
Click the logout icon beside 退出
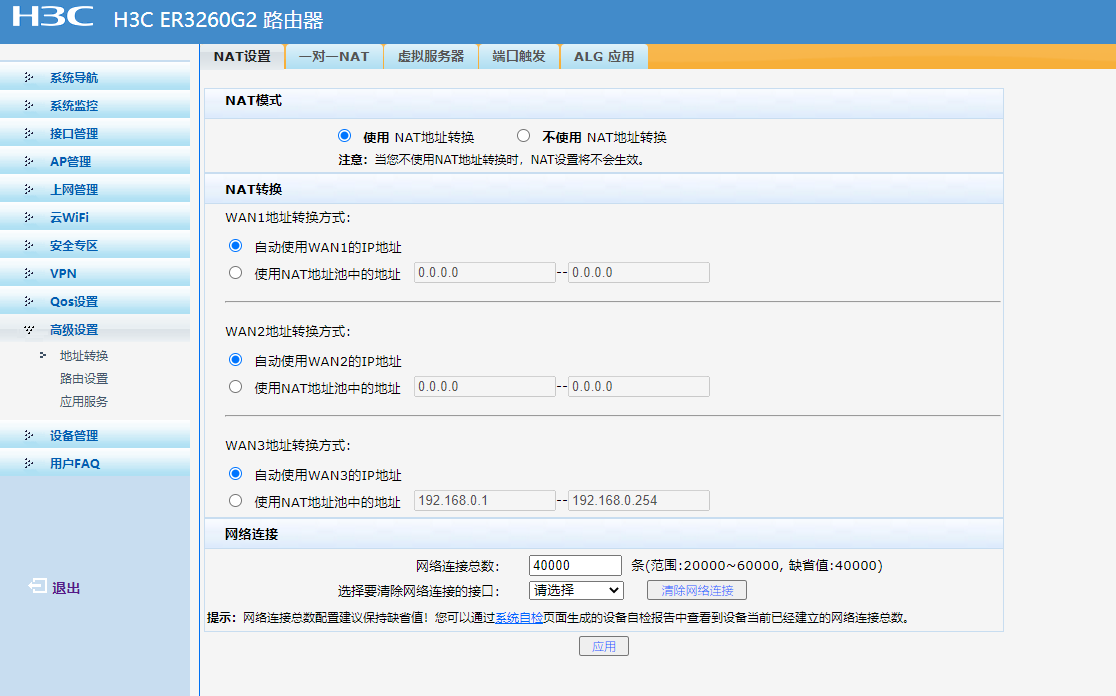point(37,587)
